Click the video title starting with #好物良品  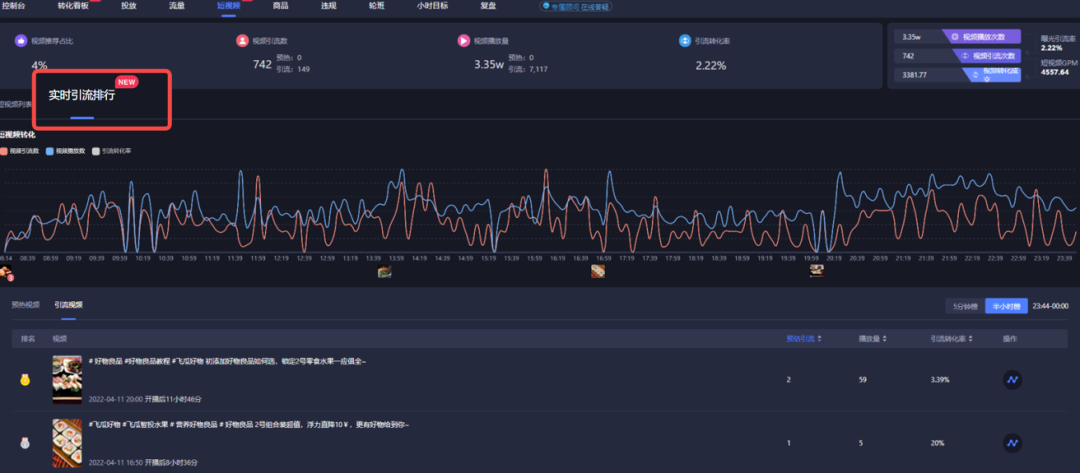click(x=227, y=361)
